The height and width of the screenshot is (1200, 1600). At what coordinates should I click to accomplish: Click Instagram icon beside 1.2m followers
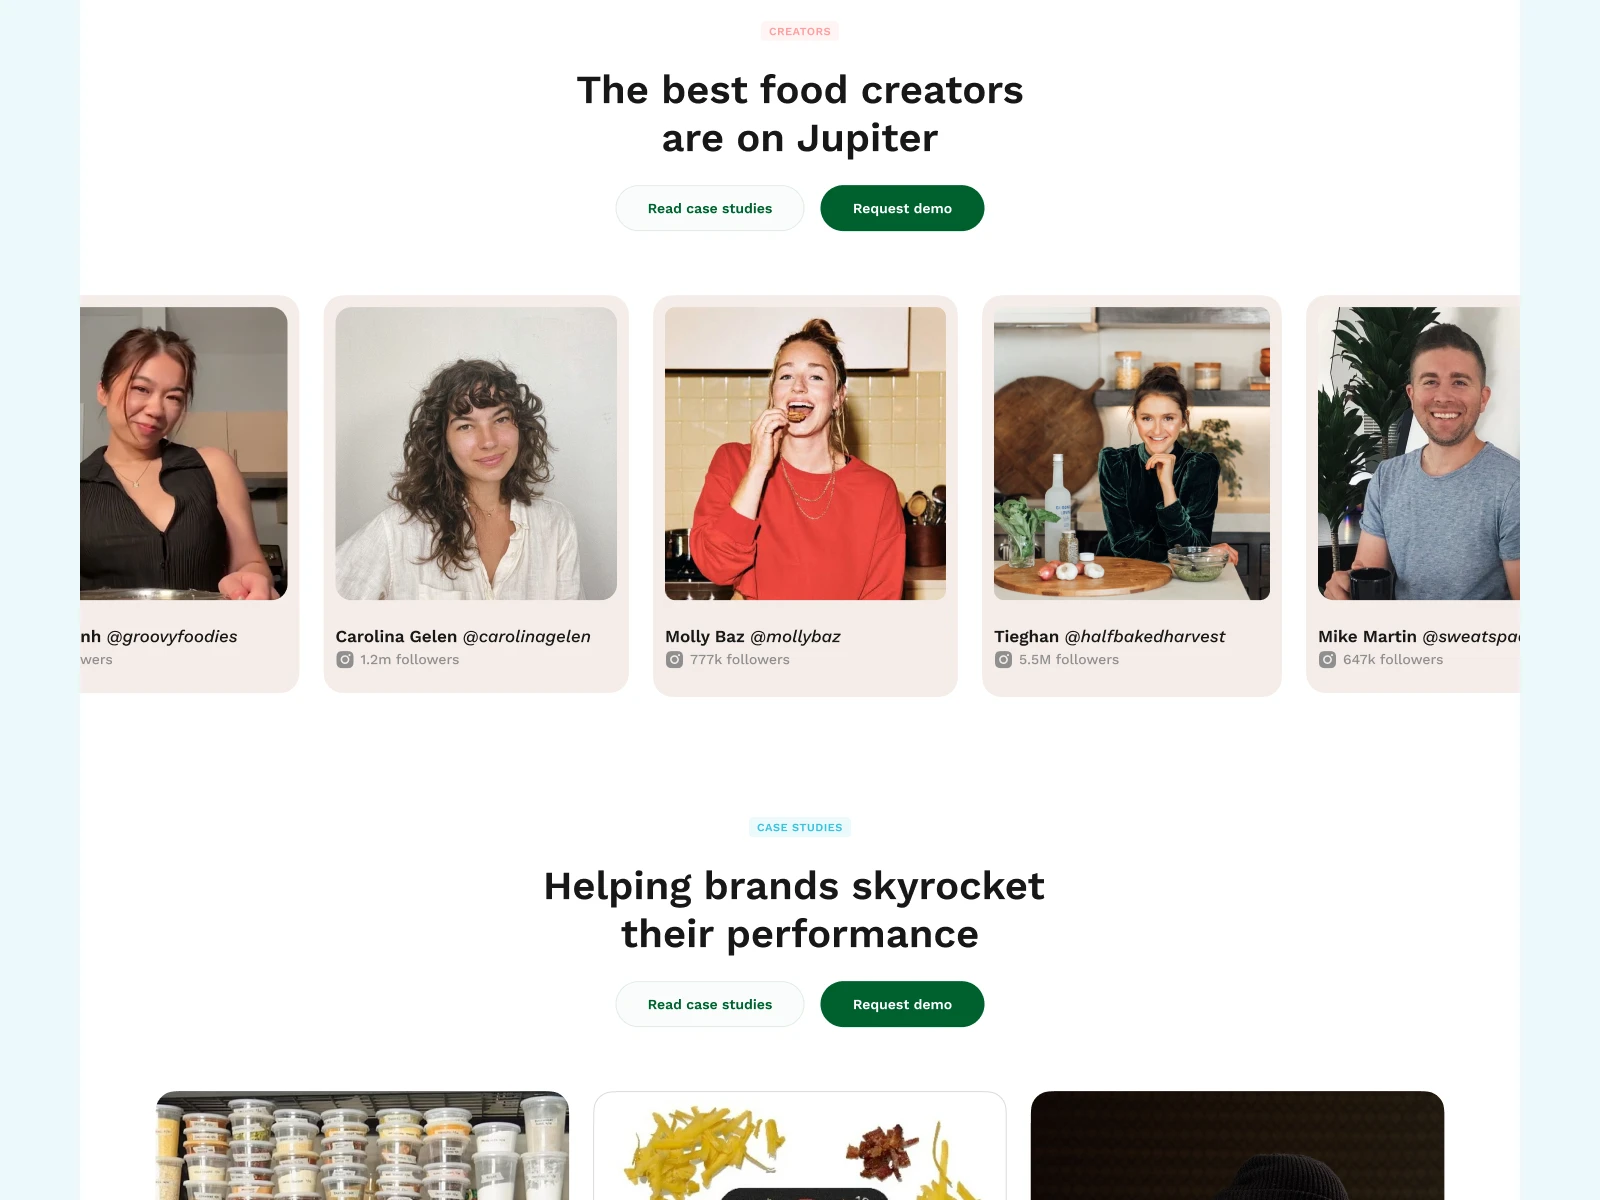[345, 660]
